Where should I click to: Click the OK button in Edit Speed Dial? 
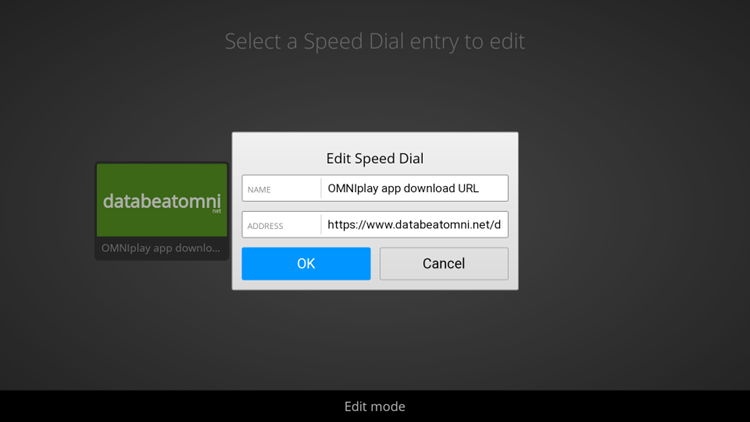[x=306, y=264]
